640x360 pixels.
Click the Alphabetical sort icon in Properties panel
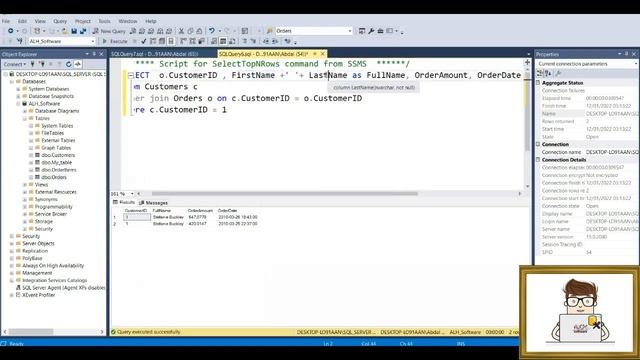pyautogui.click(x=548, y=73)
